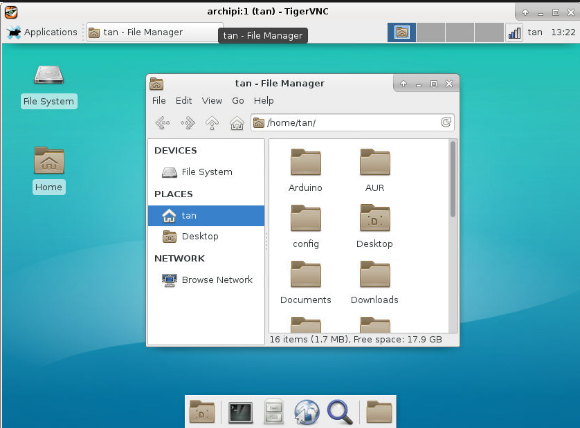Open the Go menu
580x428 pixels.
coord(238,101)
